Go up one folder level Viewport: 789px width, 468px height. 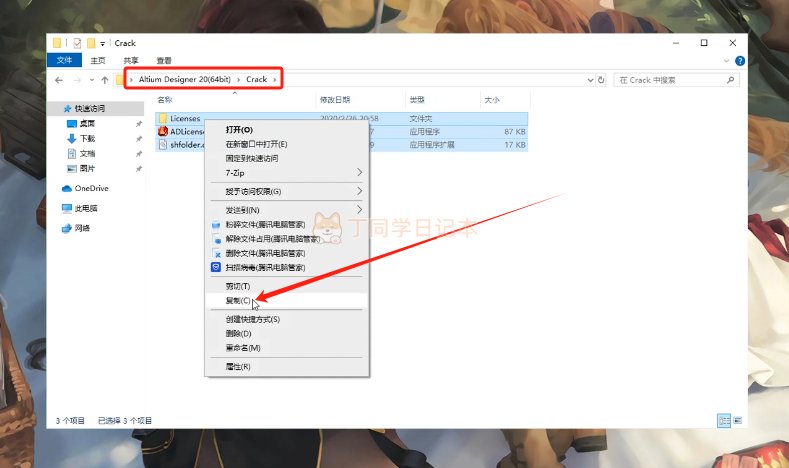105,80
